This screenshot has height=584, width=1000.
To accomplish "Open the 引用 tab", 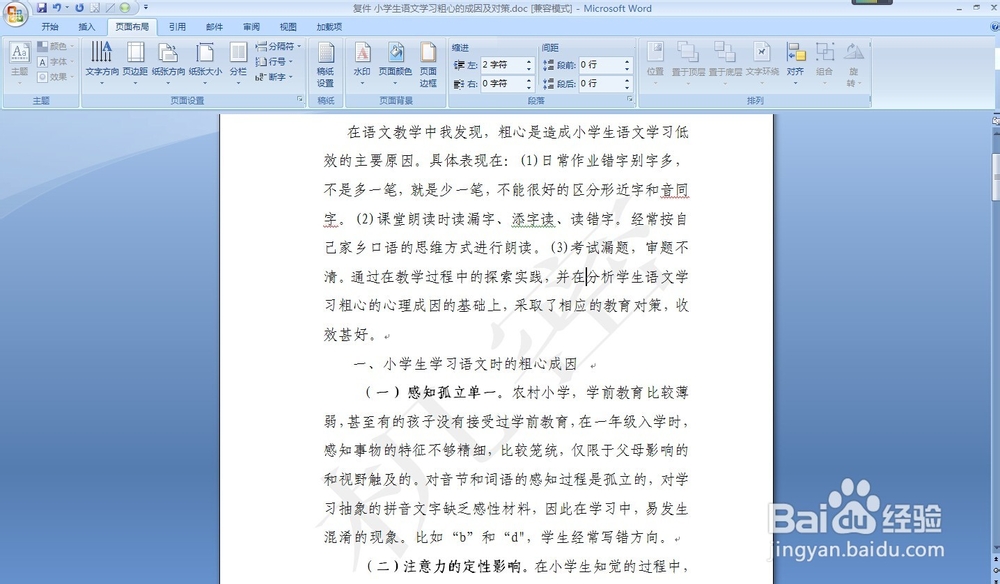I will [x=177, y=27].
